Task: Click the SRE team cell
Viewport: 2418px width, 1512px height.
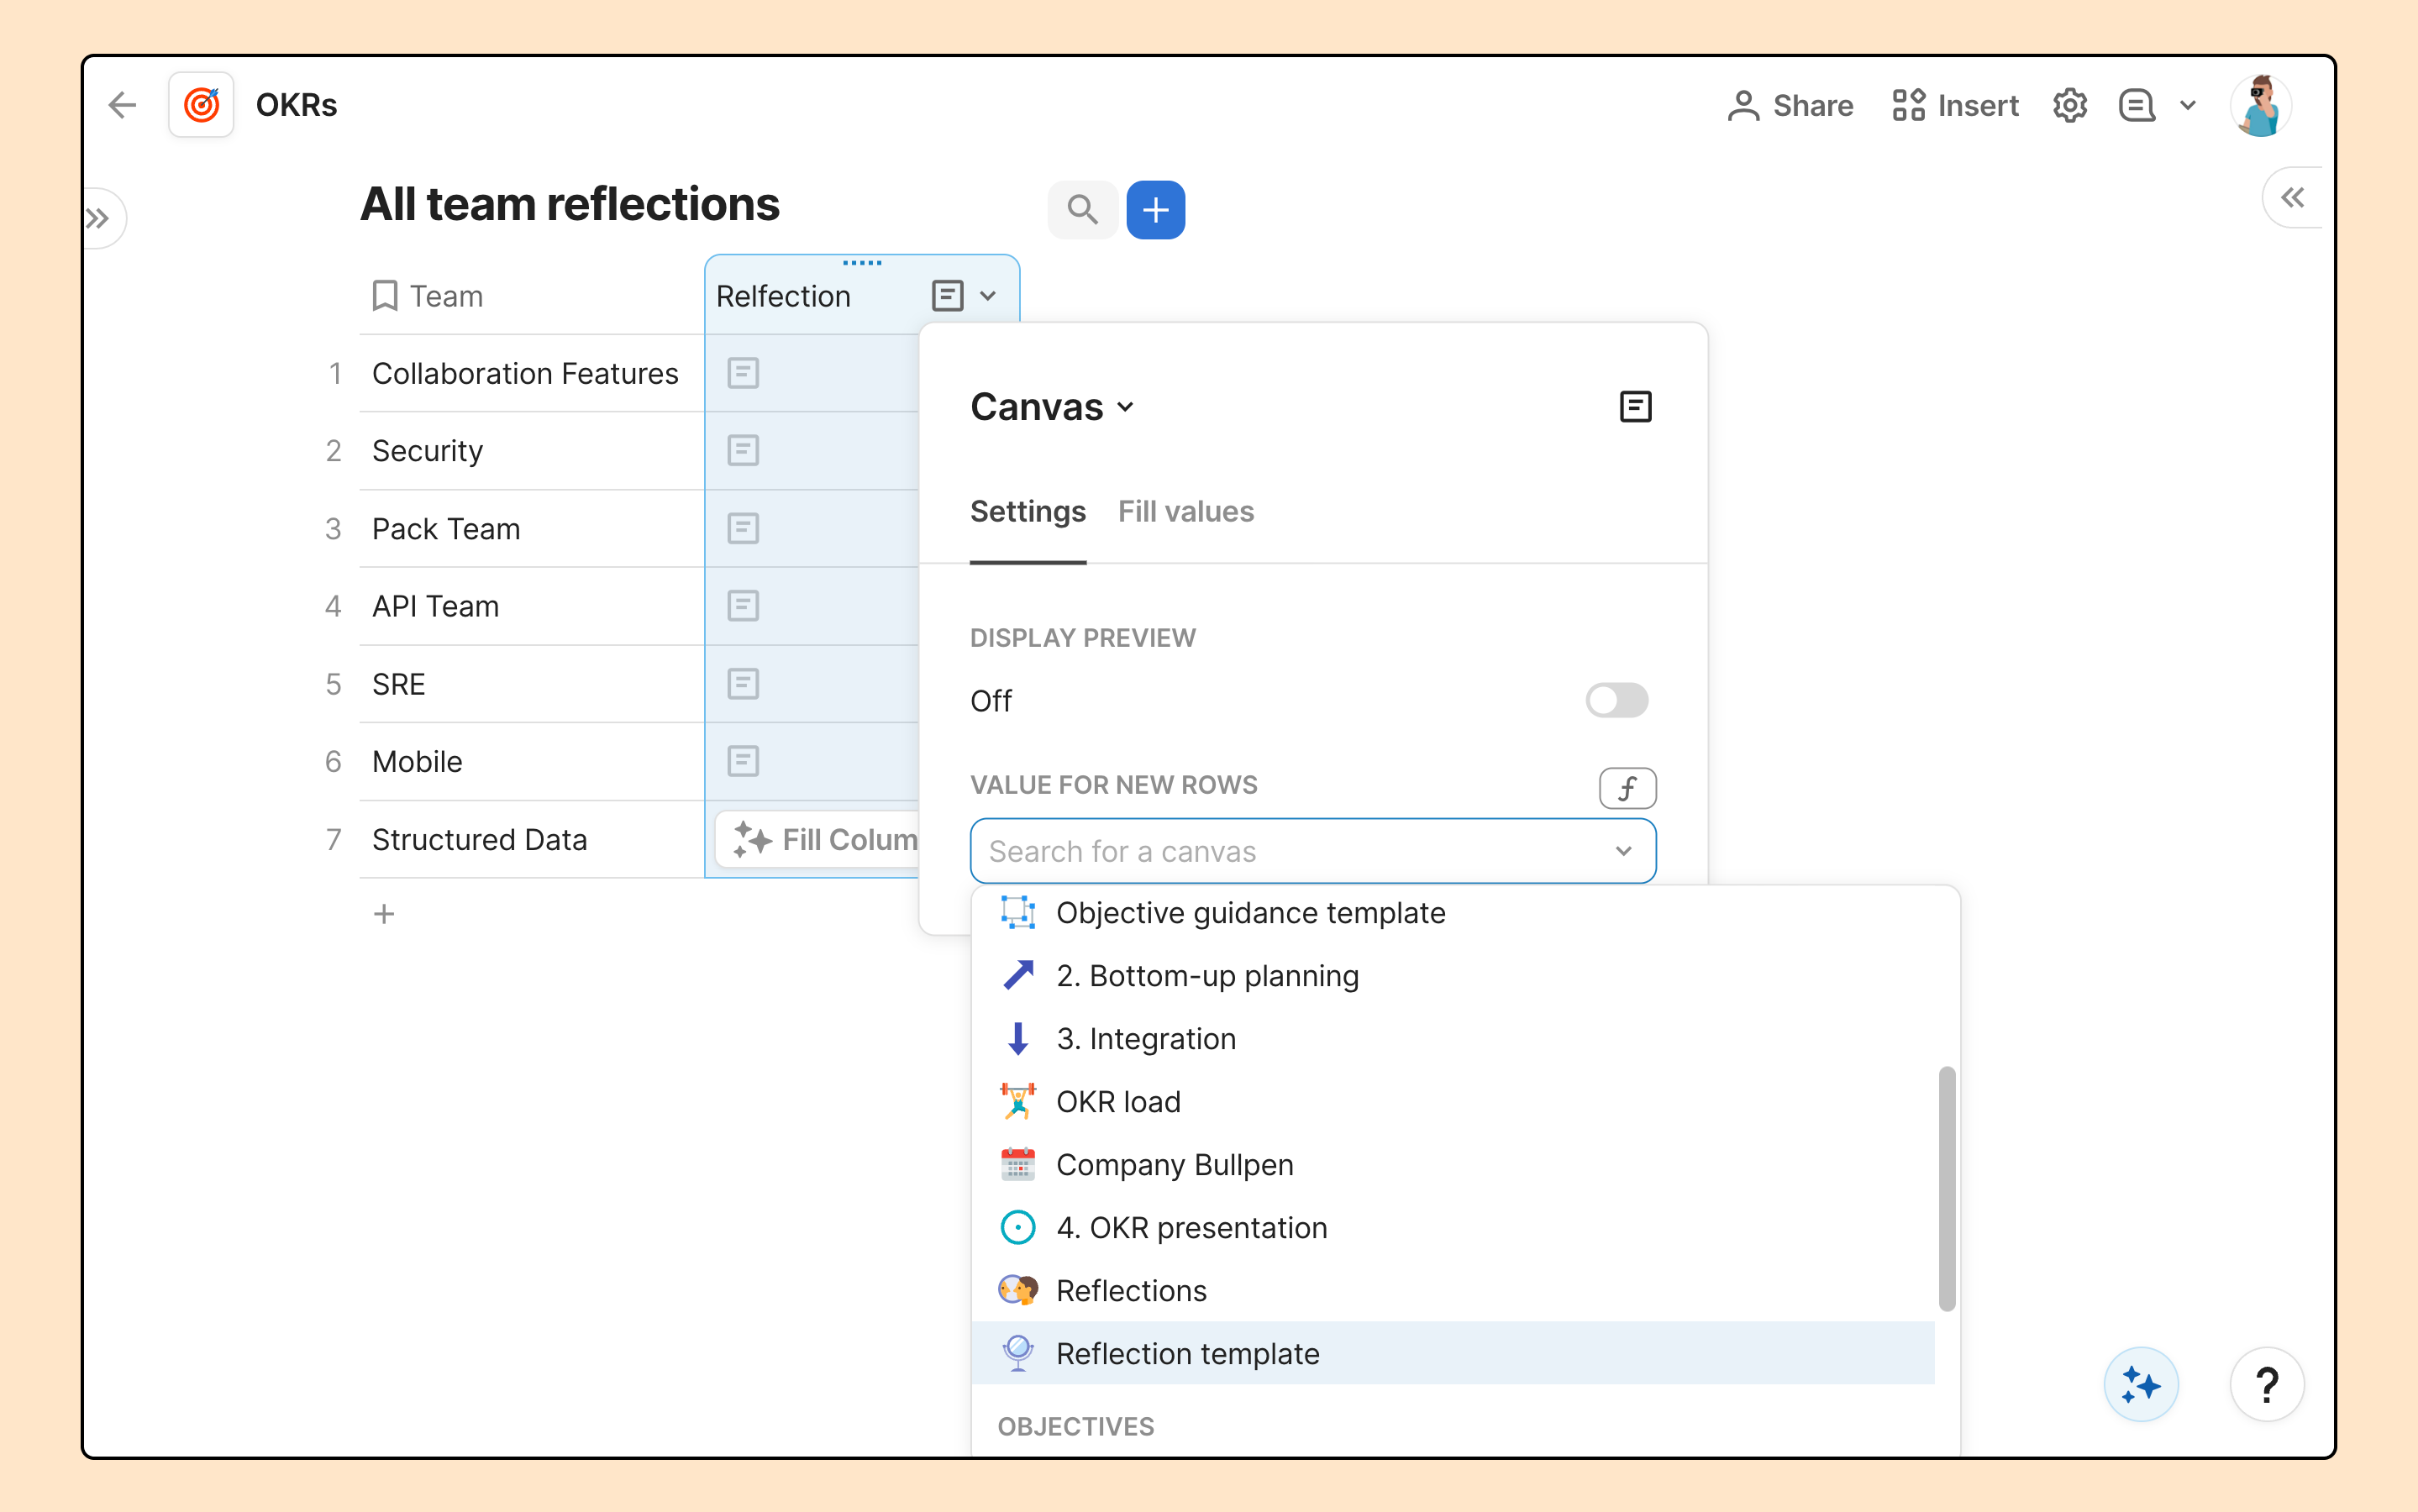Action: 532,684
